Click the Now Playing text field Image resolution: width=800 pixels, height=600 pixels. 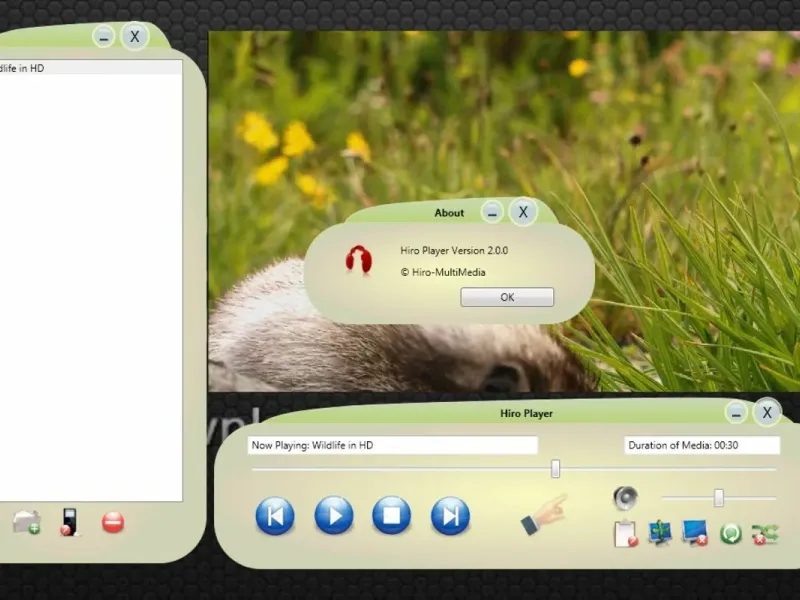tap(392, 445)
